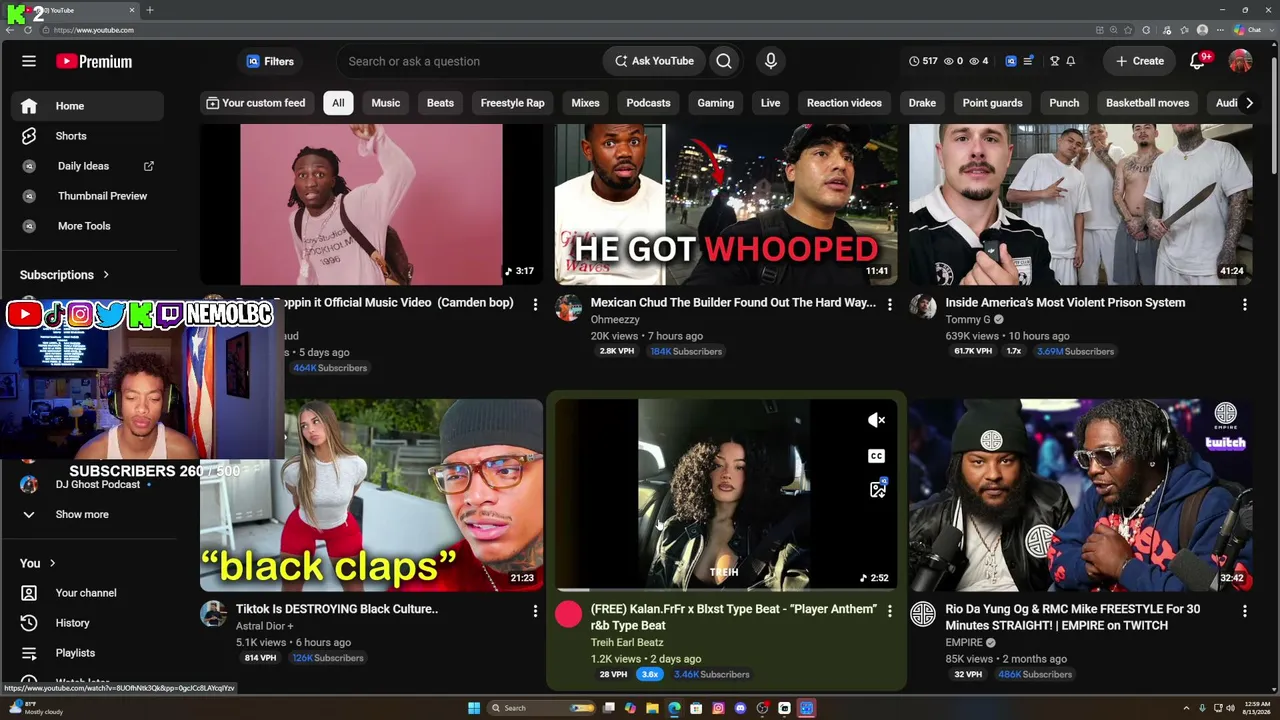Click the search magnifier button

(724, 61)
